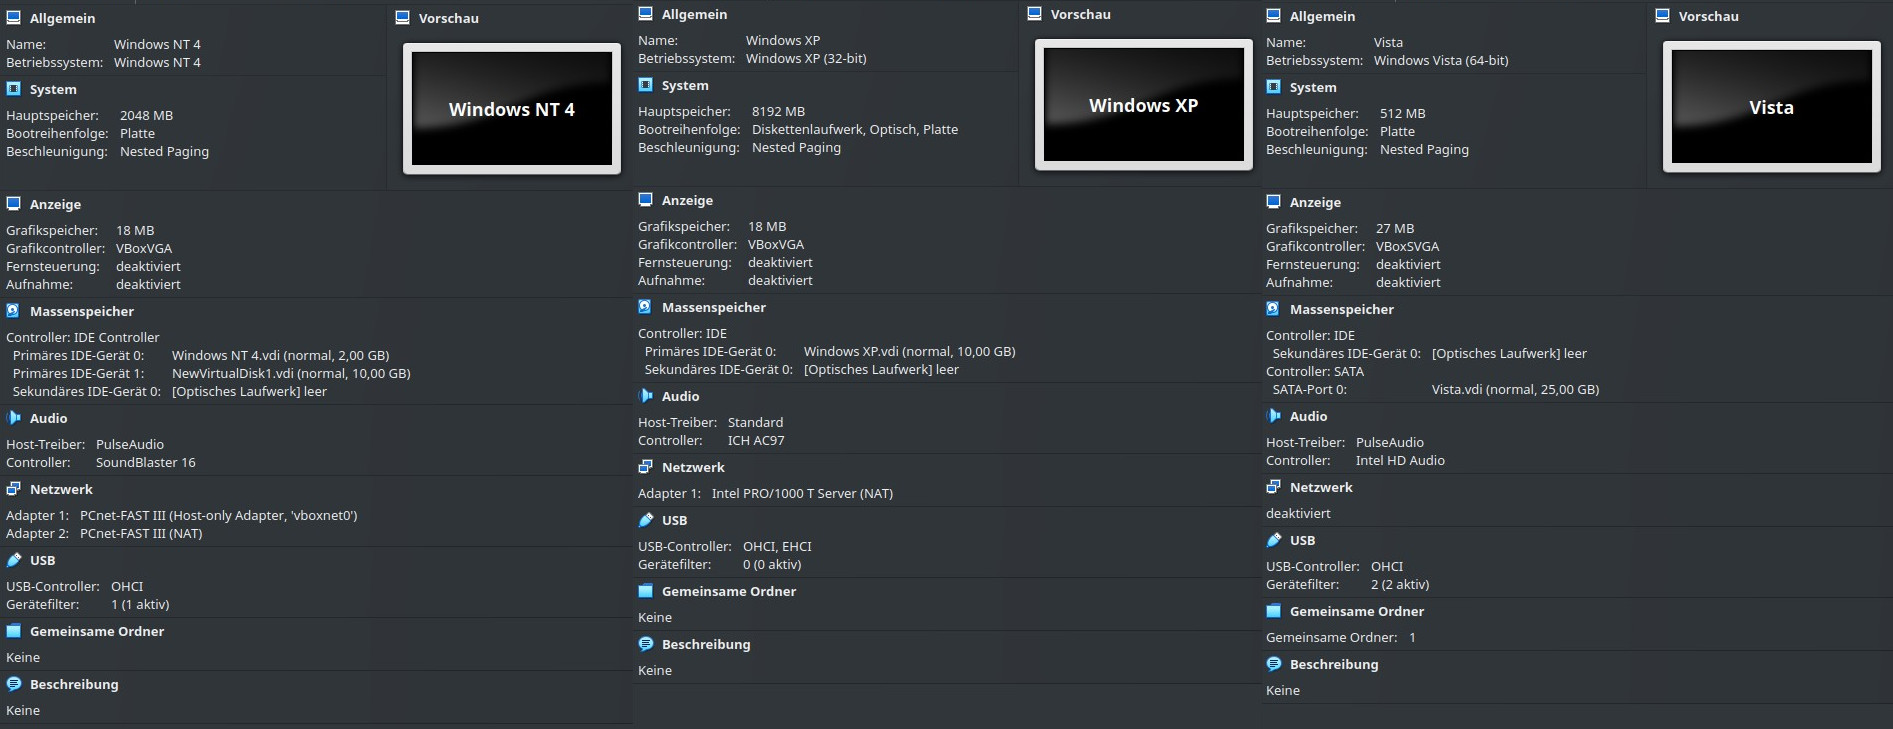The image size is (1893, 729).
Task: Select 'NewVirtualDisk1.vdi (normal, 10,00 GB)' entry
Action: coord(291,373)
